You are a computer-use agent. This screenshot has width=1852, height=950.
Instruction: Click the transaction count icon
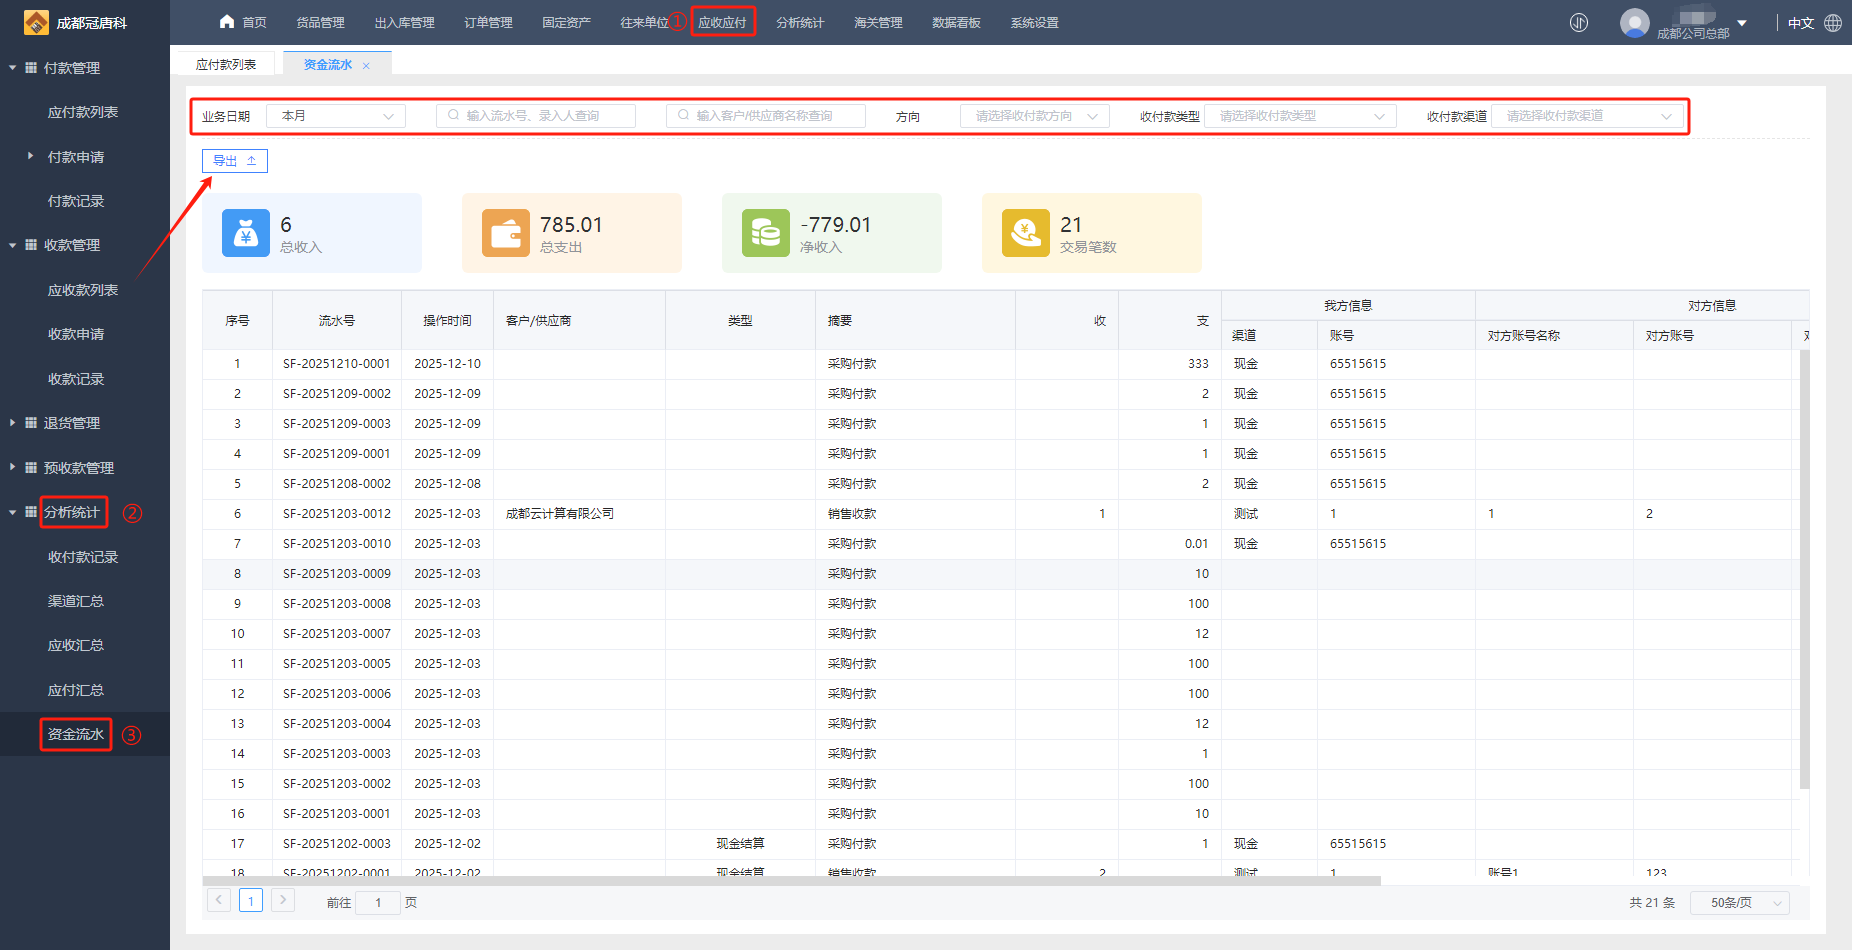pos(1026,233)
